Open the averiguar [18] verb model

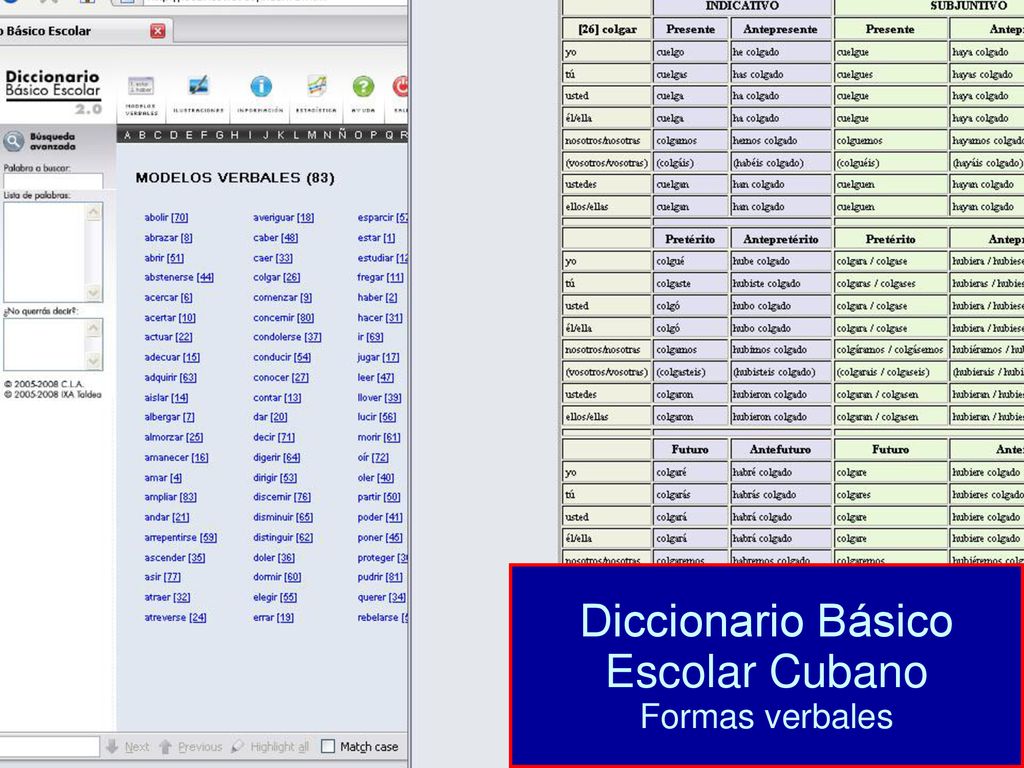283,217
